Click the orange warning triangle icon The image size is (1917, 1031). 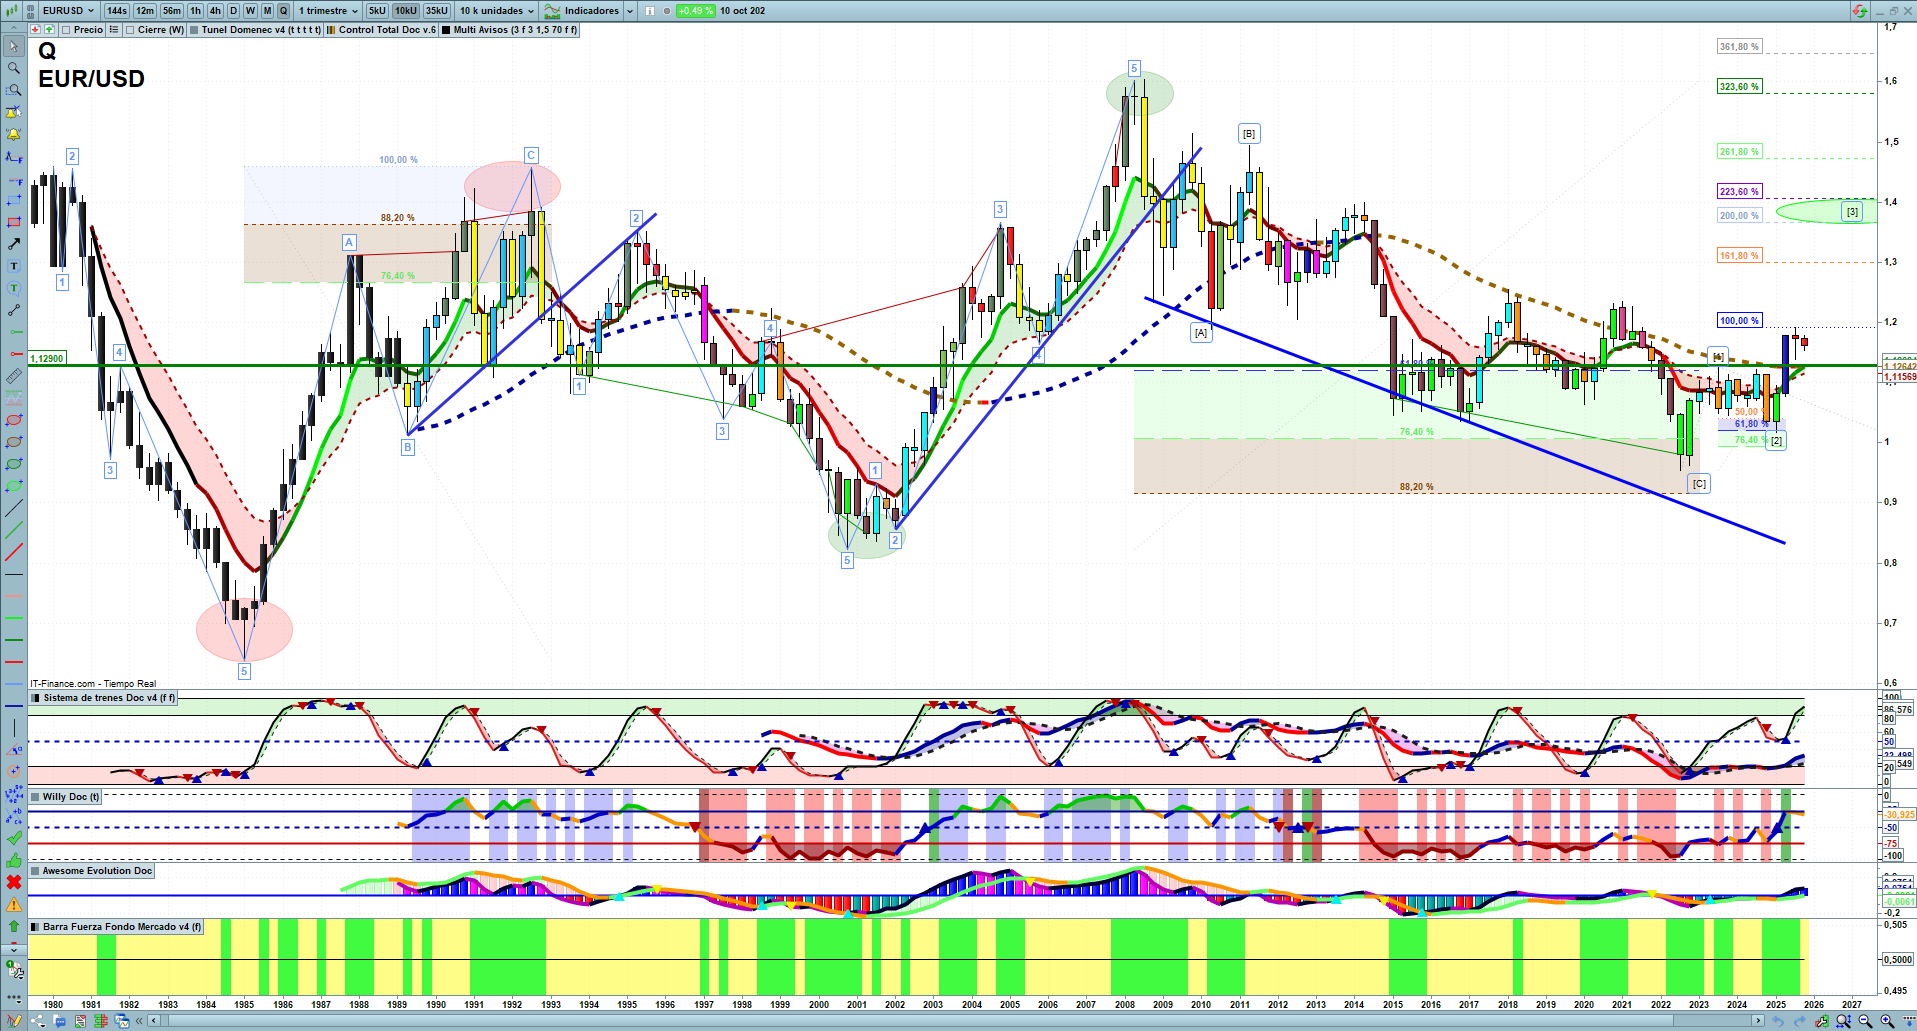coord(14,904)
